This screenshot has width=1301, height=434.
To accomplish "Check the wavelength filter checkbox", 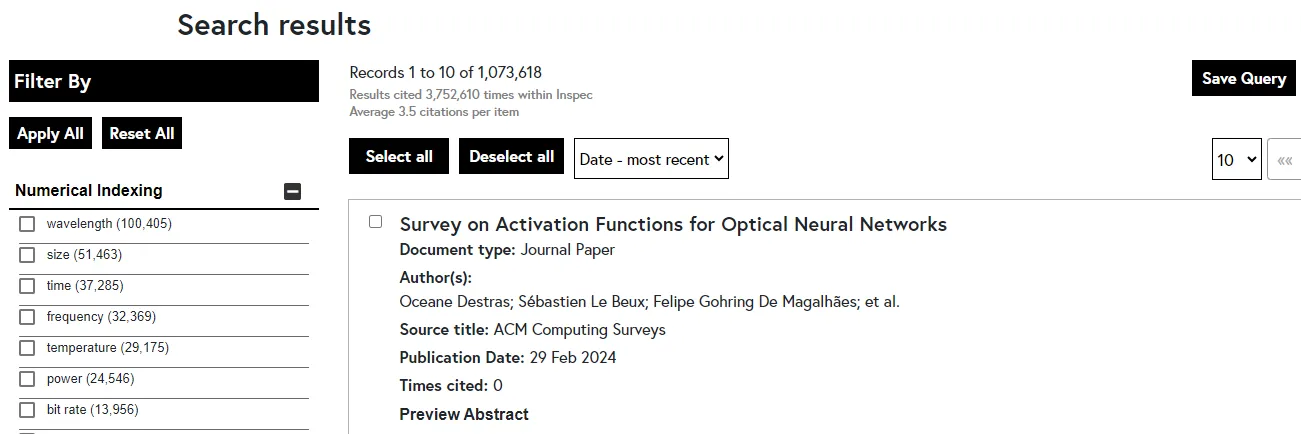I will click(27, 224).
